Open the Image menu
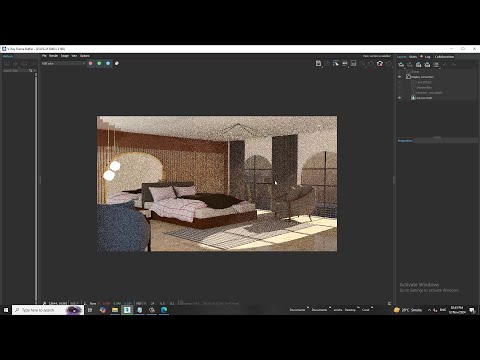Image resolution: width=480 pixels, height=360 pixels. (x=65, y=56)
